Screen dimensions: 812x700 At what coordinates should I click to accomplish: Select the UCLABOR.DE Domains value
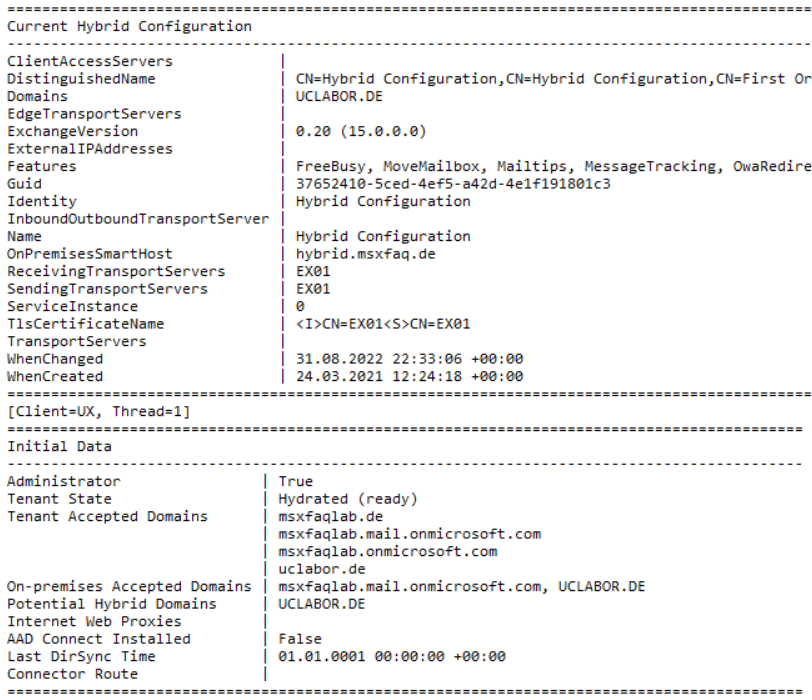(339, 96)
